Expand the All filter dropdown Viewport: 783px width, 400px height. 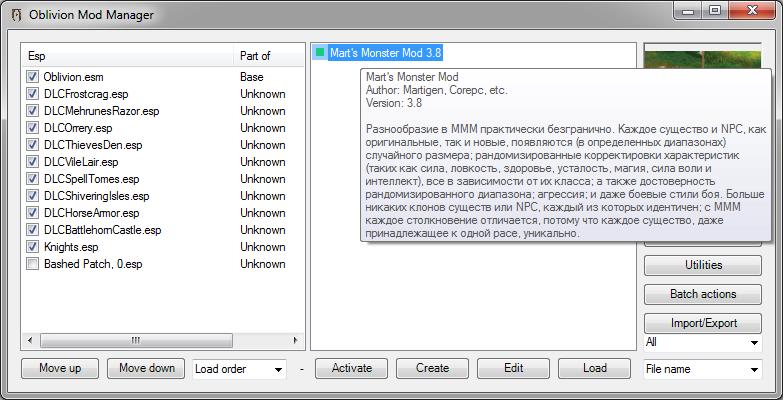(x=703, y=343)
